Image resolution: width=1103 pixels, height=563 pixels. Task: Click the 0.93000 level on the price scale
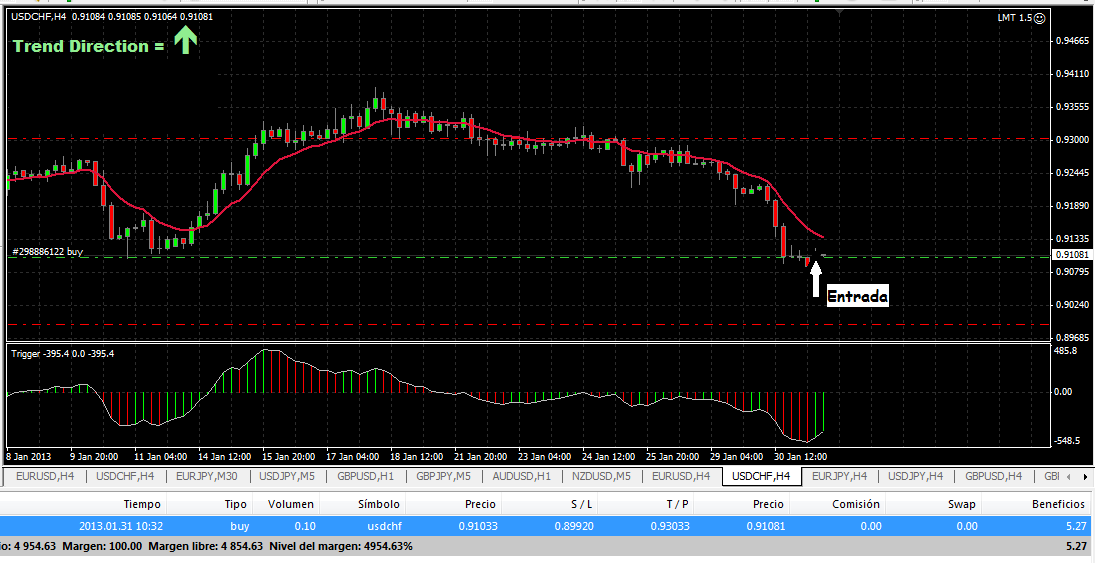1073,140
